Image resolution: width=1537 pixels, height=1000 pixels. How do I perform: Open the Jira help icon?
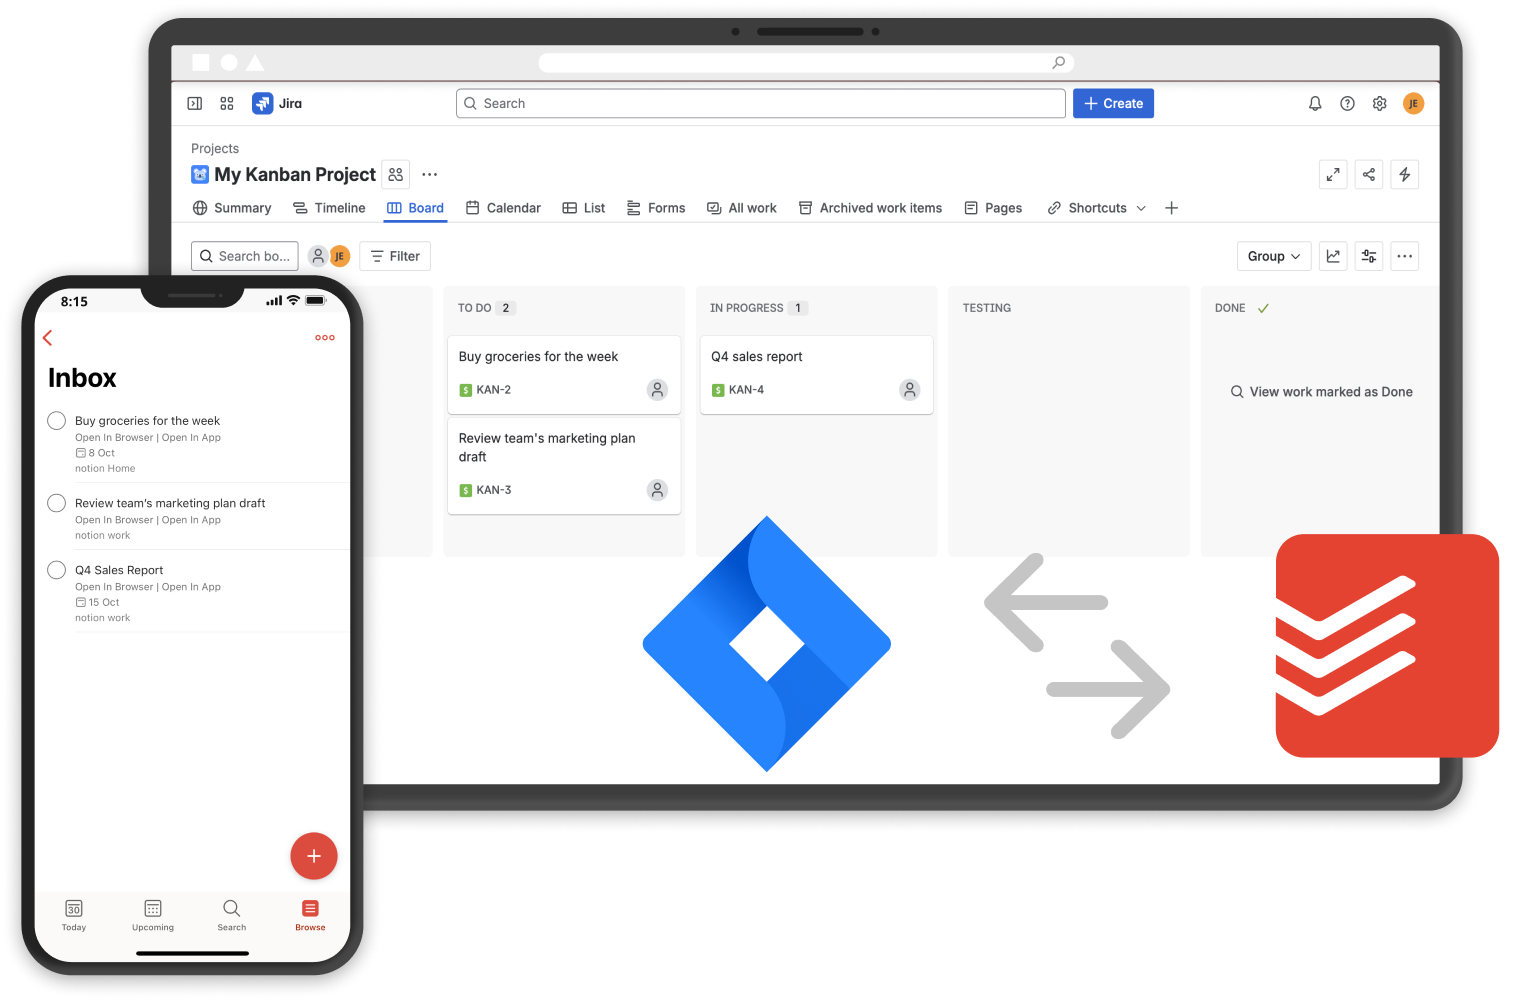point(1347,103)
